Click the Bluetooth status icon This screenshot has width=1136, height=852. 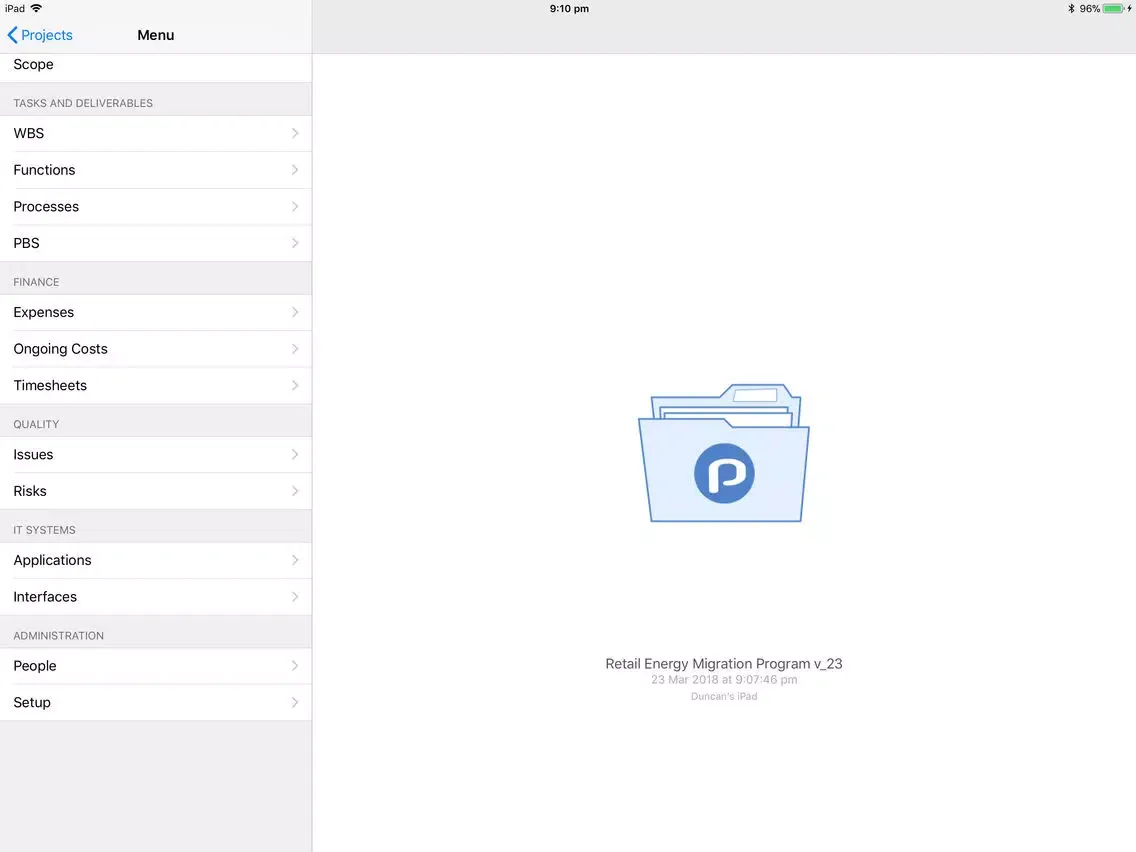coord(1071,9)
